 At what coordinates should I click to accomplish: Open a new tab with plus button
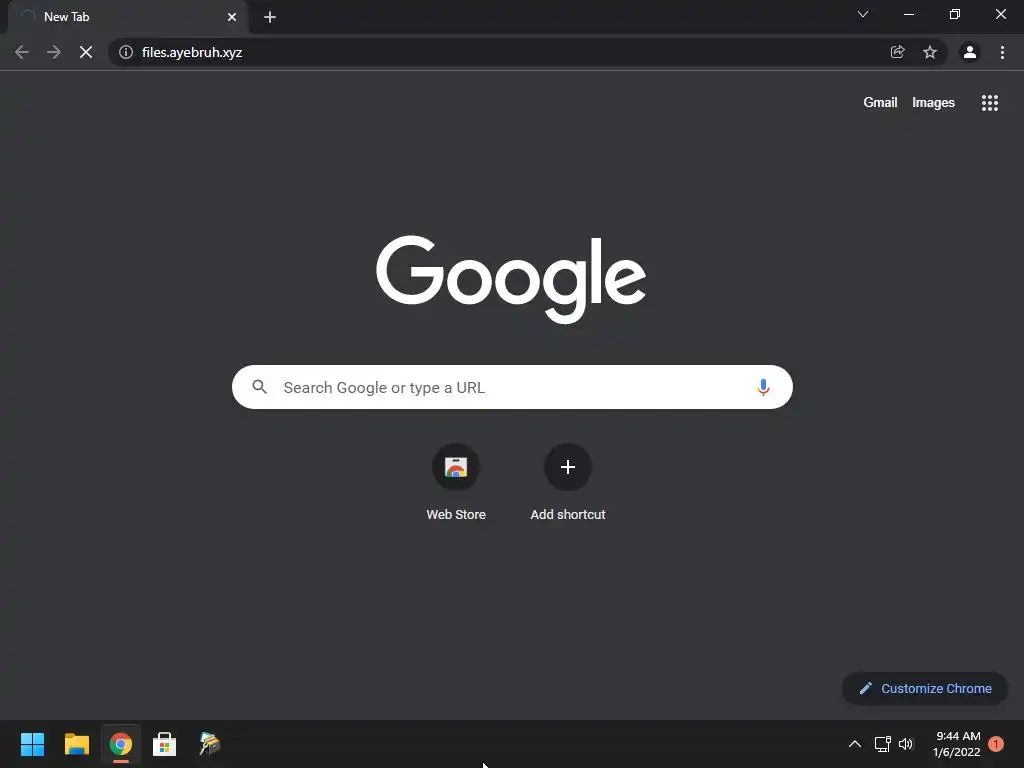click(x=270, y=17)
